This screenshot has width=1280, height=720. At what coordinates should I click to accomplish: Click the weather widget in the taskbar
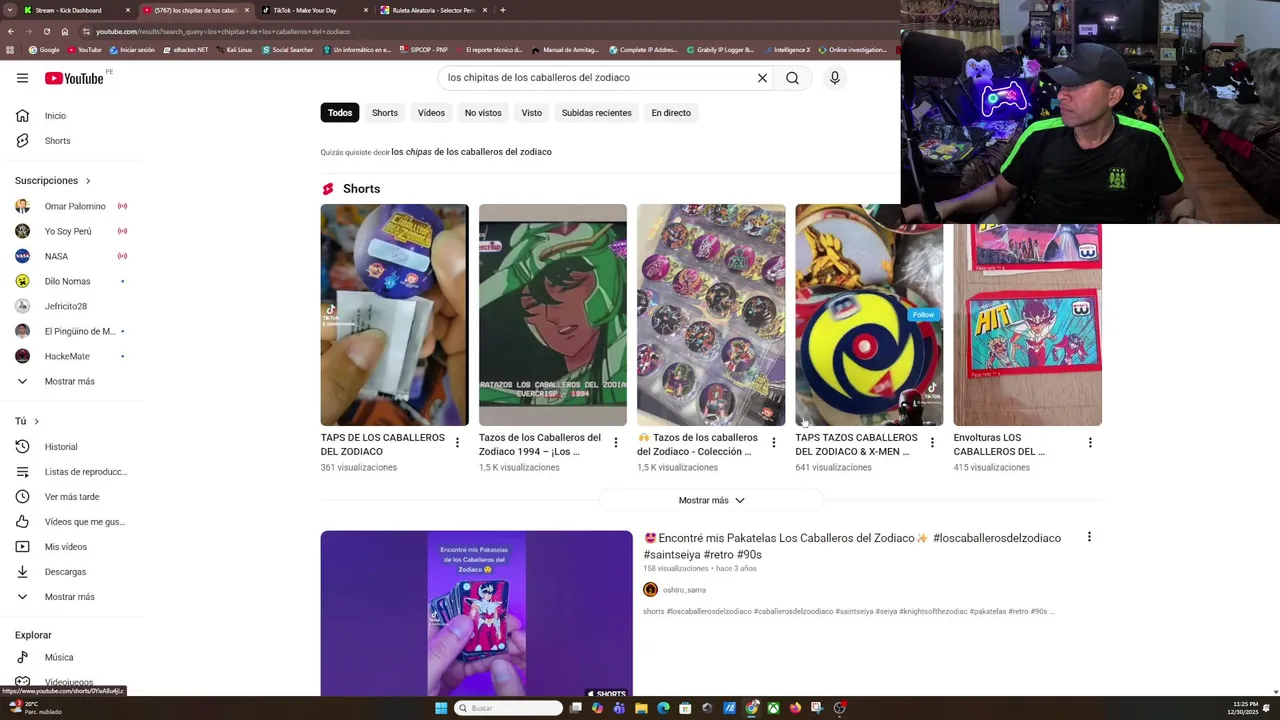coord(35,707)
